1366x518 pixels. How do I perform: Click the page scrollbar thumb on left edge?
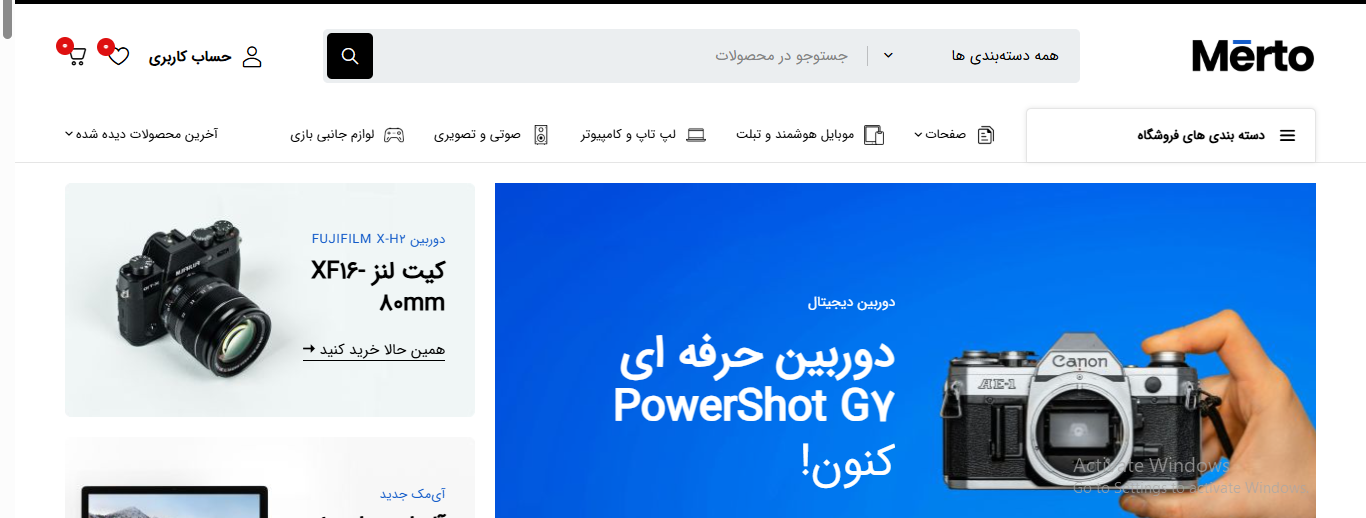[x=7, y=20]
